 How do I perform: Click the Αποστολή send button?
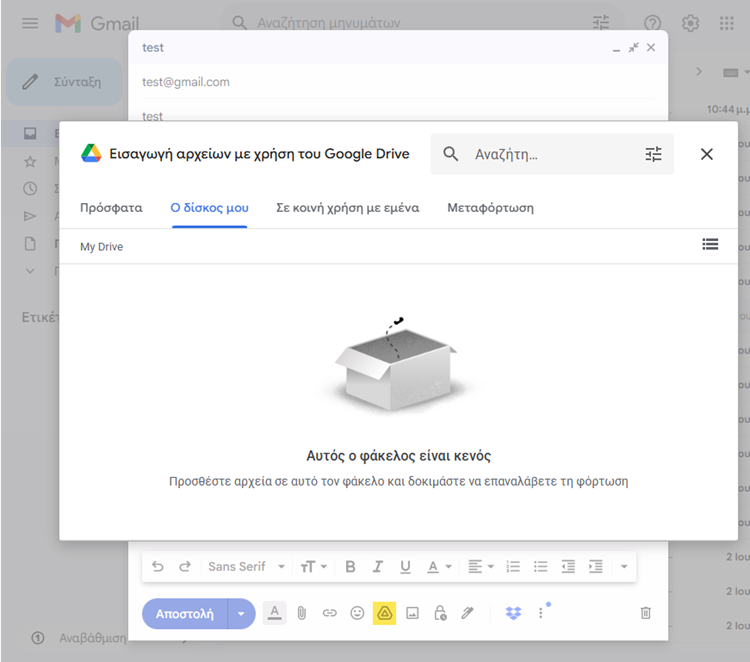coord(185,614)
